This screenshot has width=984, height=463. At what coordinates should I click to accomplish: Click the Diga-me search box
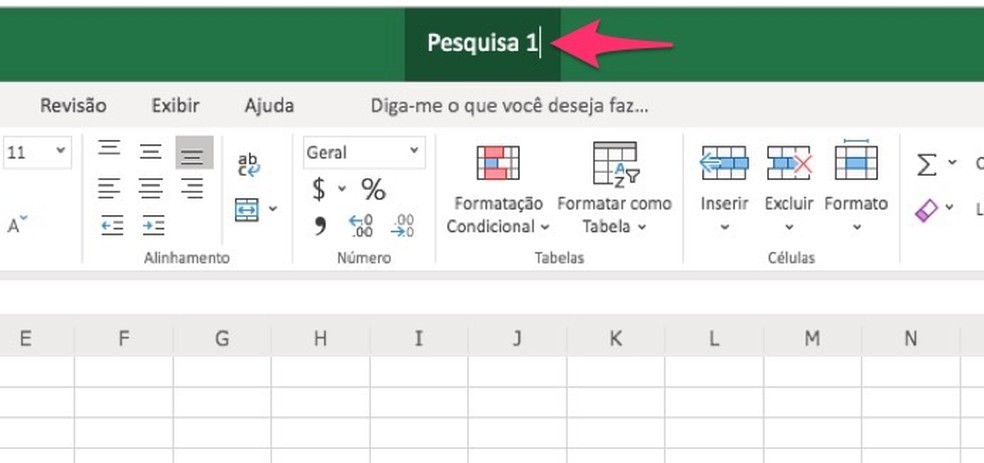point(509,105)
